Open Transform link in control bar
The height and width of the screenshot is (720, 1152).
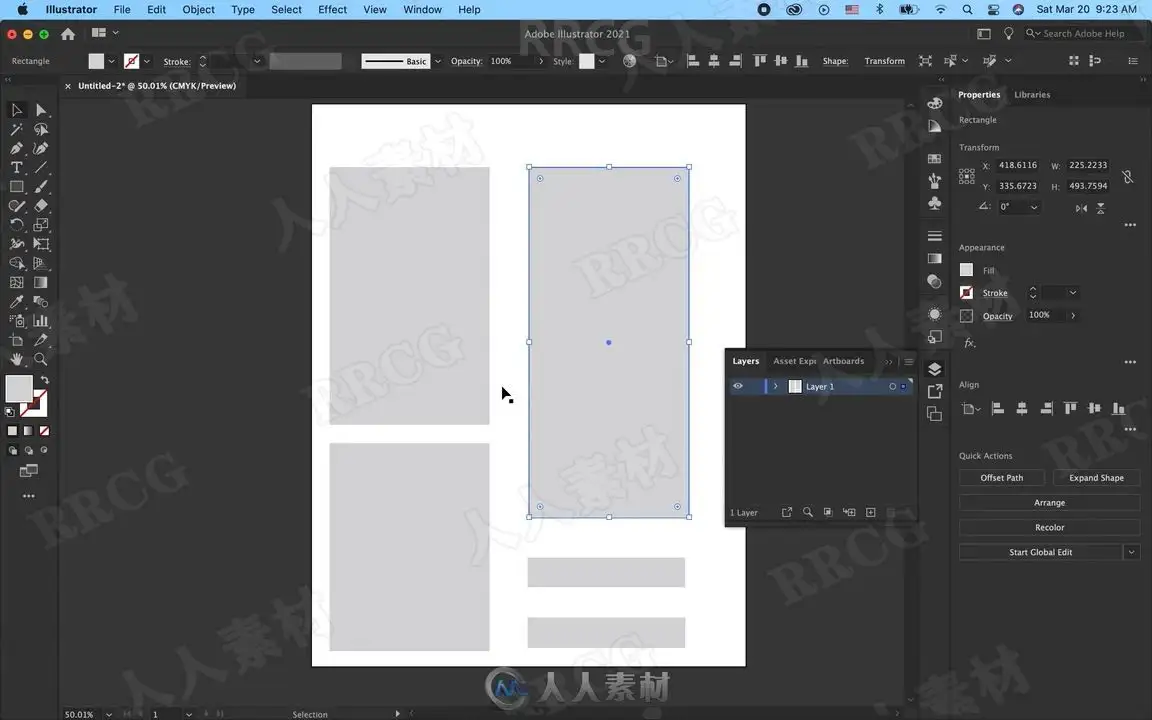884,62
